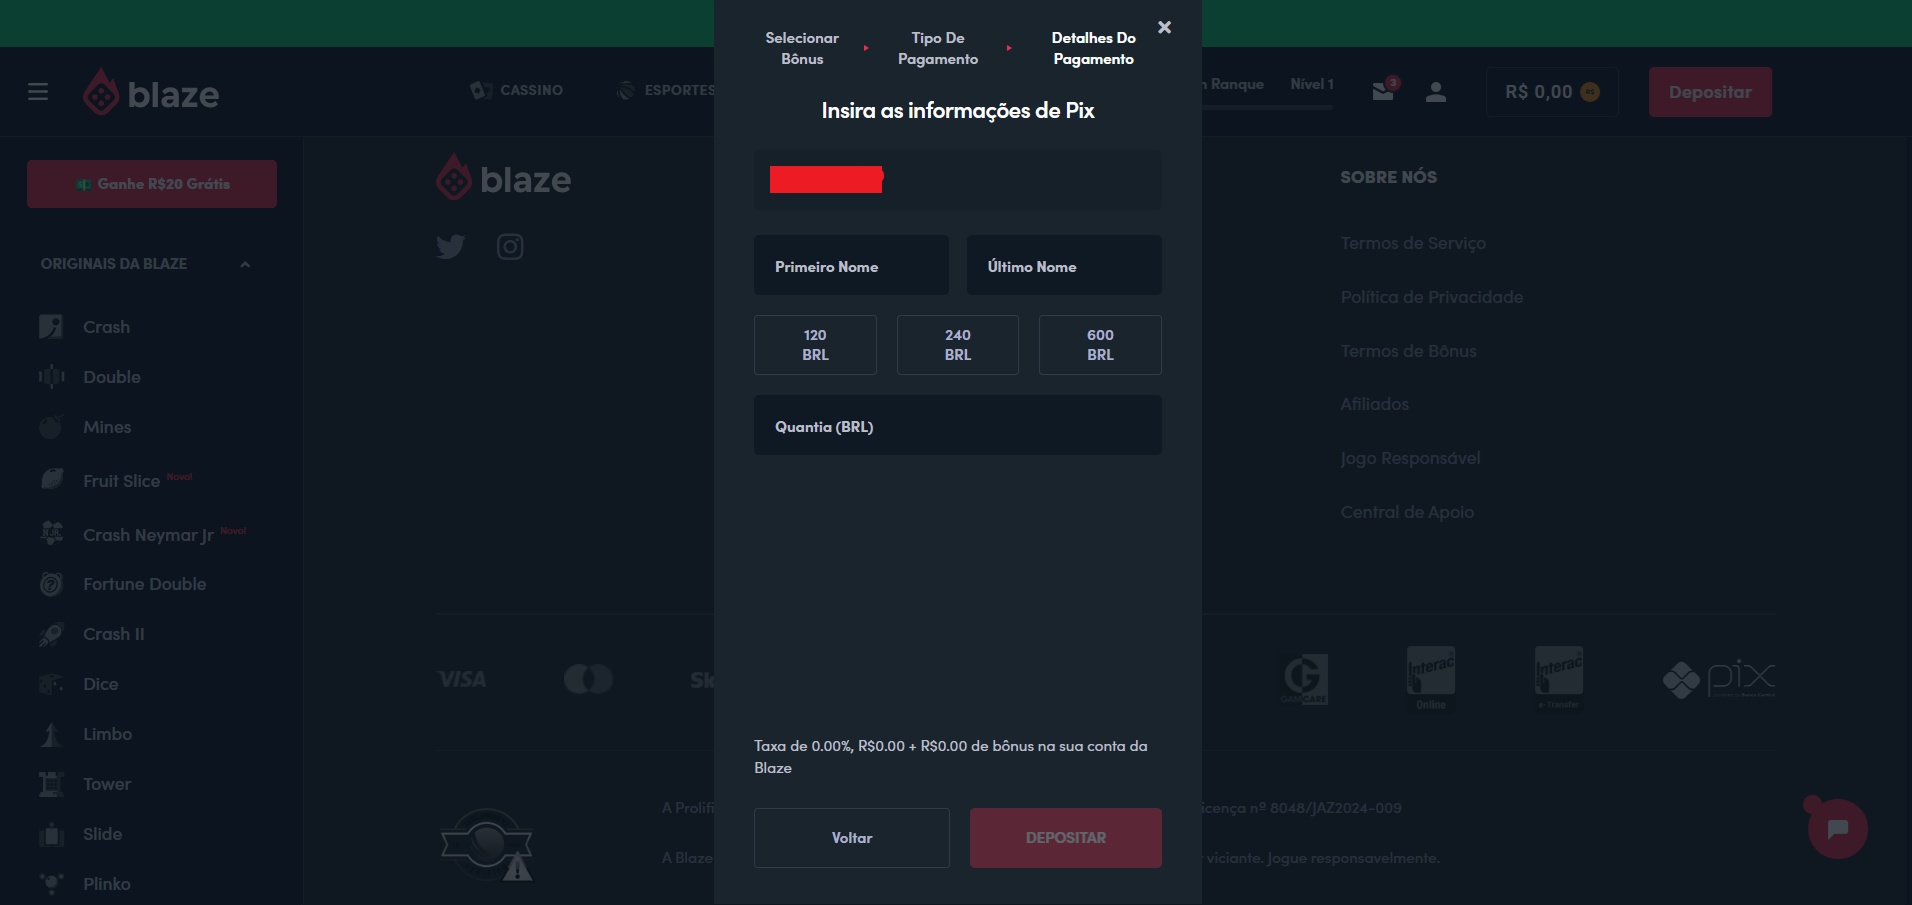This screenshot has height=905, width=1912.
Task: Open the Esportes menu
Action: [x=667, y=90]
